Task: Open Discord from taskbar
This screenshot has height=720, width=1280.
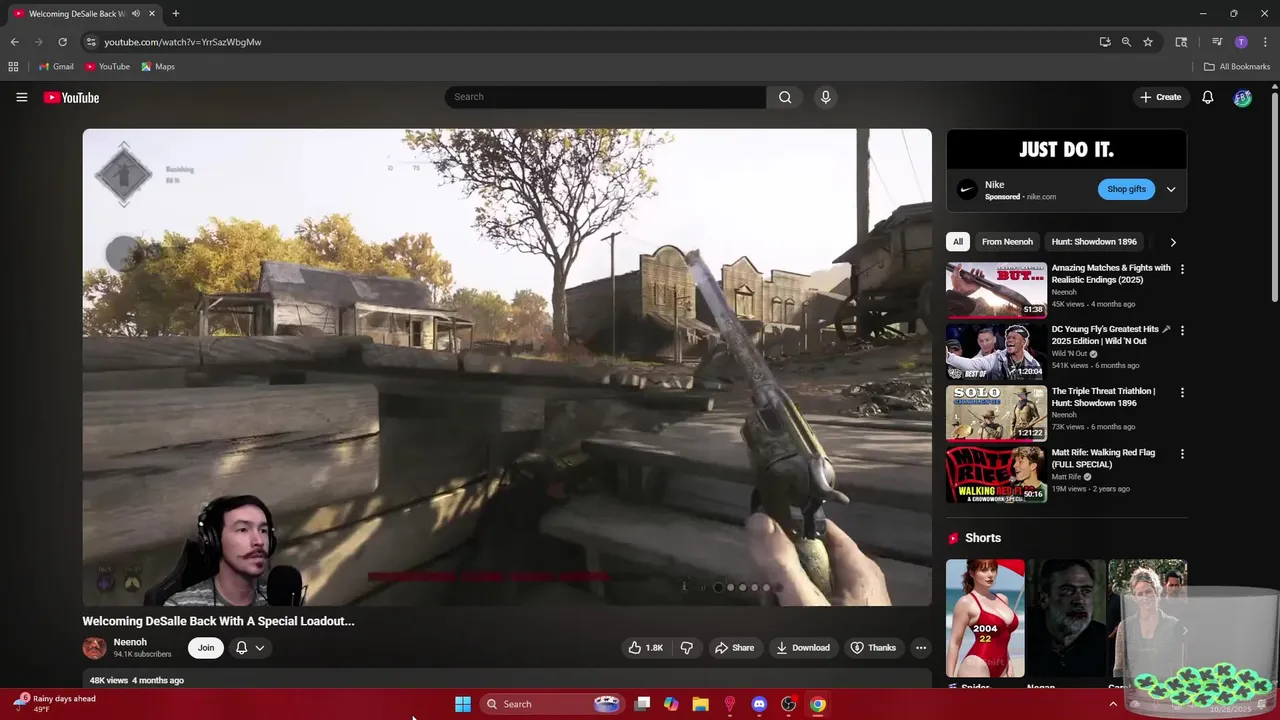Action: click(759, 704)
